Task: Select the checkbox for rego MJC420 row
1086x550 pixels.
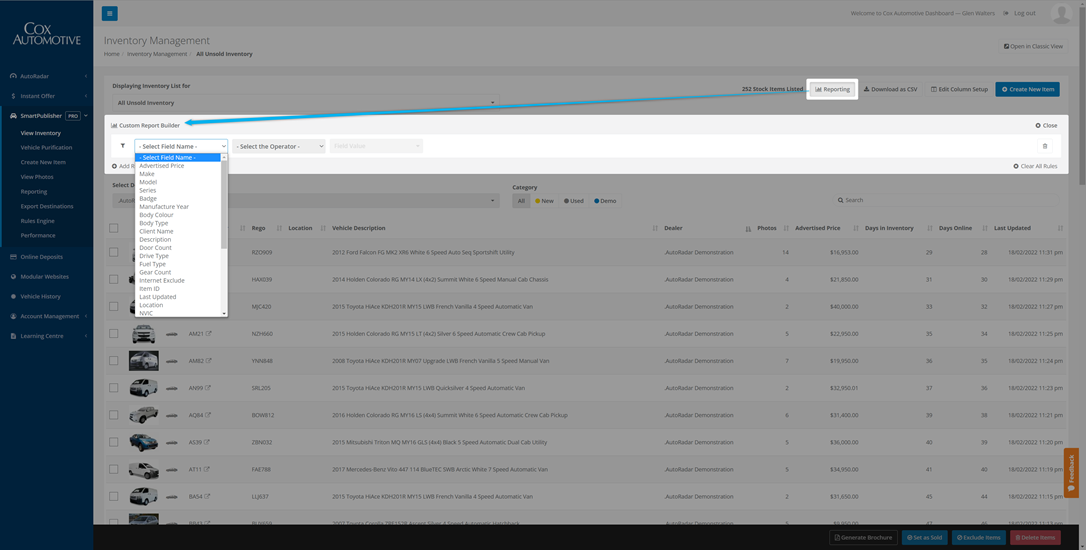Action: pos(114,306)
